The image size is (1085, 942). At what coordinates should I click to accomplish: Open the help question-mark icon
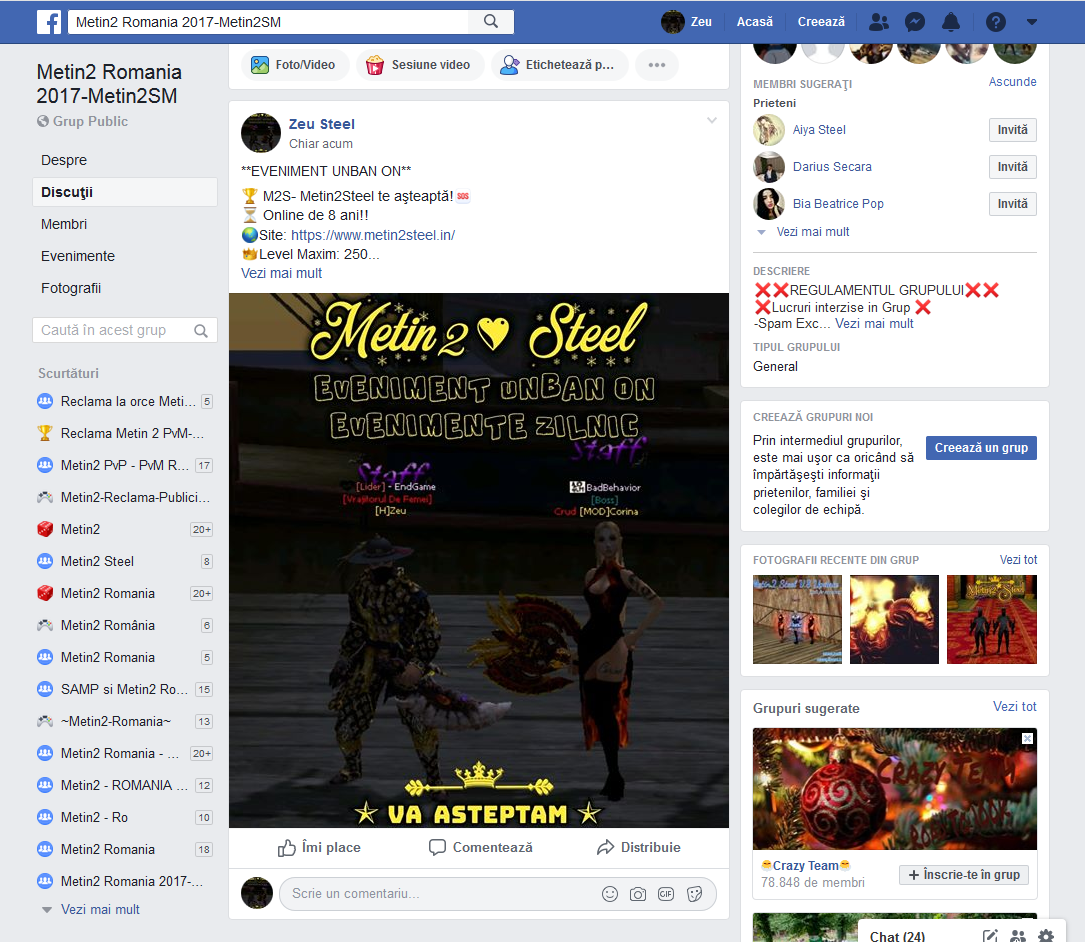point(996,22)
